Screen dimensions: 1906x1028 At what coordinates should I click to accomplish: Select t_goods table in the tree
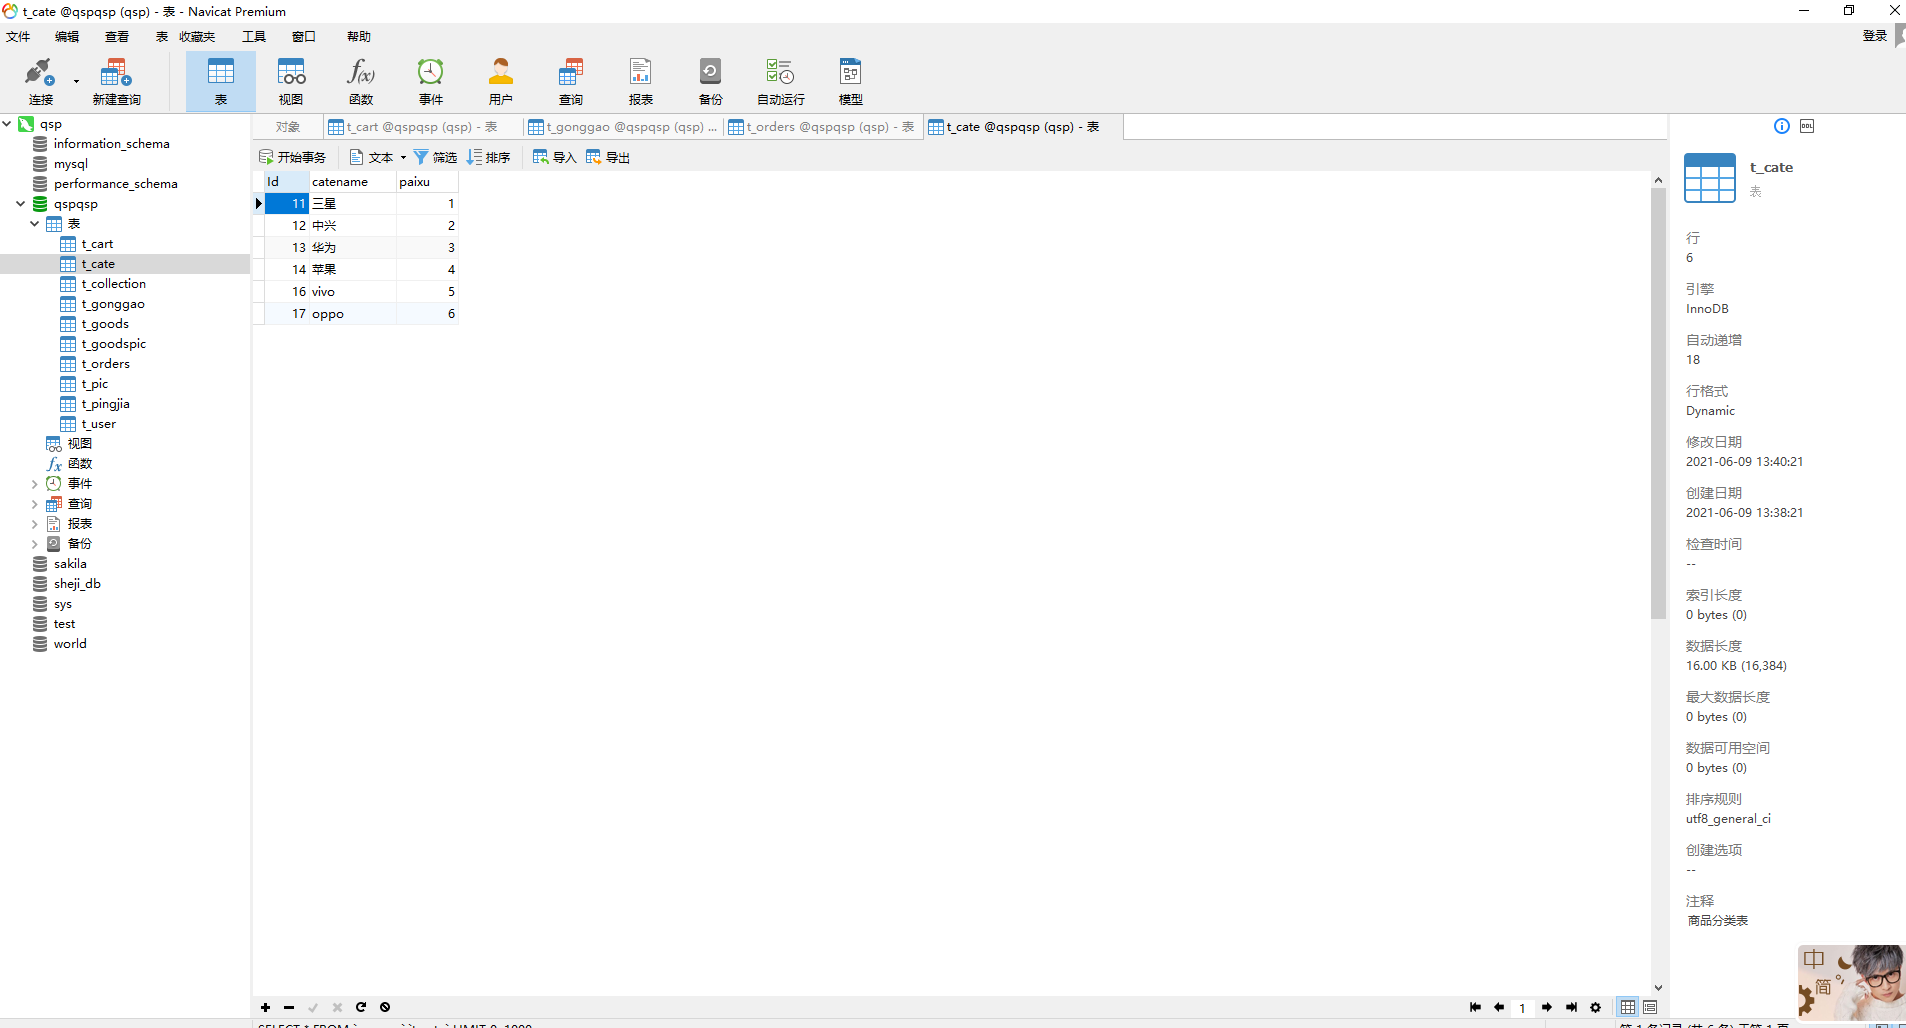105,324
